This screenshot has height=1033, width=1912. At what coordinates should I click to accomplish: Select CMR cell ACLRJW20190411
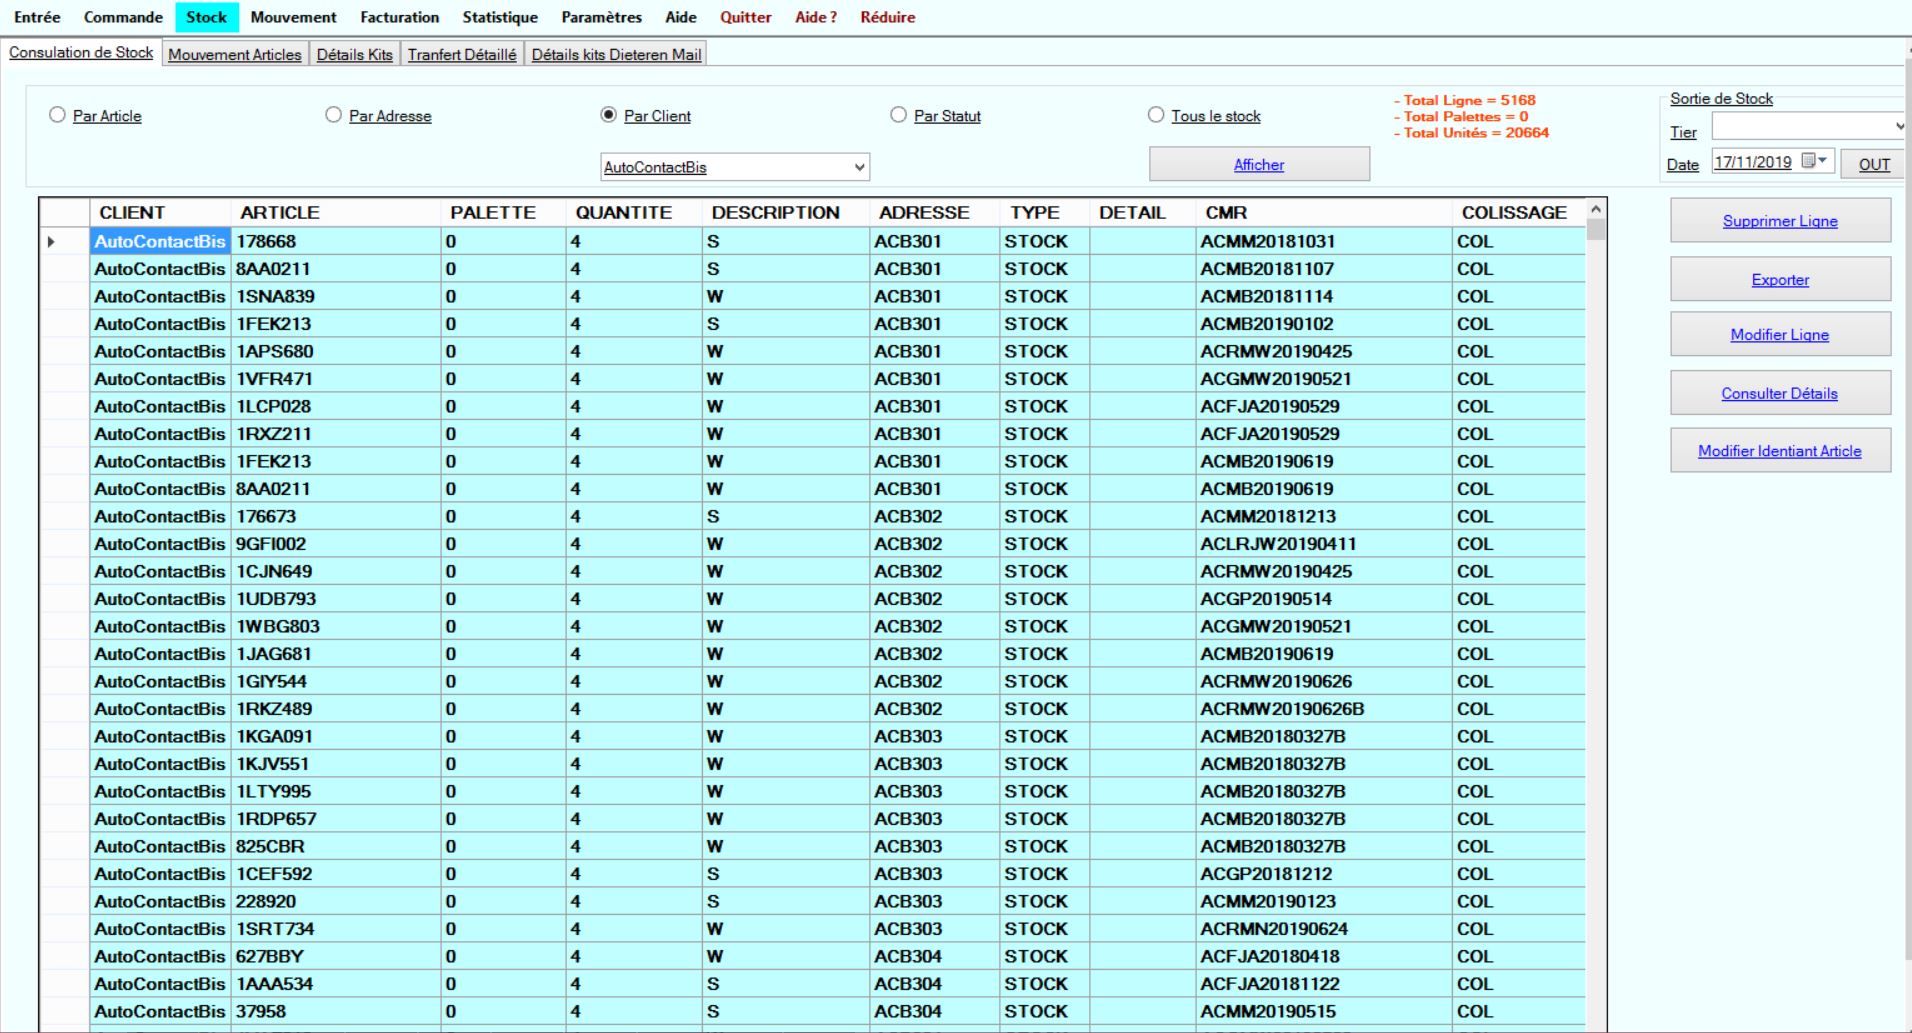click(1324, 544)
